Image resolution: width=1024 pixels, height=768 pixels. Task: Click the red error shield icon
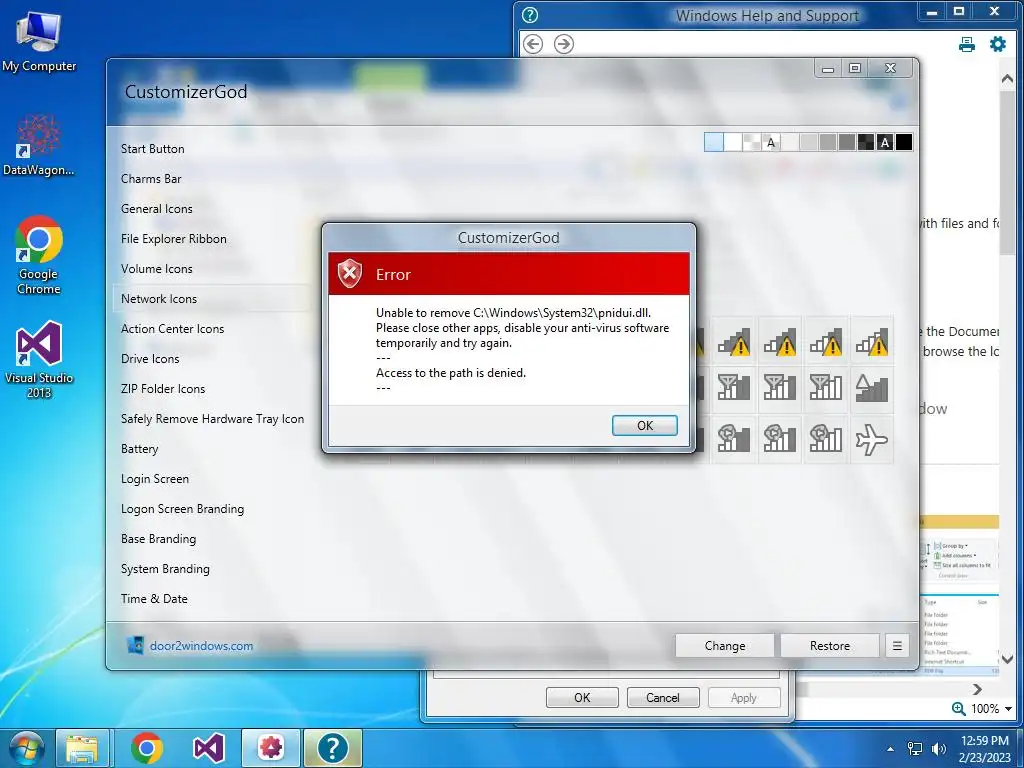point(350,274)
